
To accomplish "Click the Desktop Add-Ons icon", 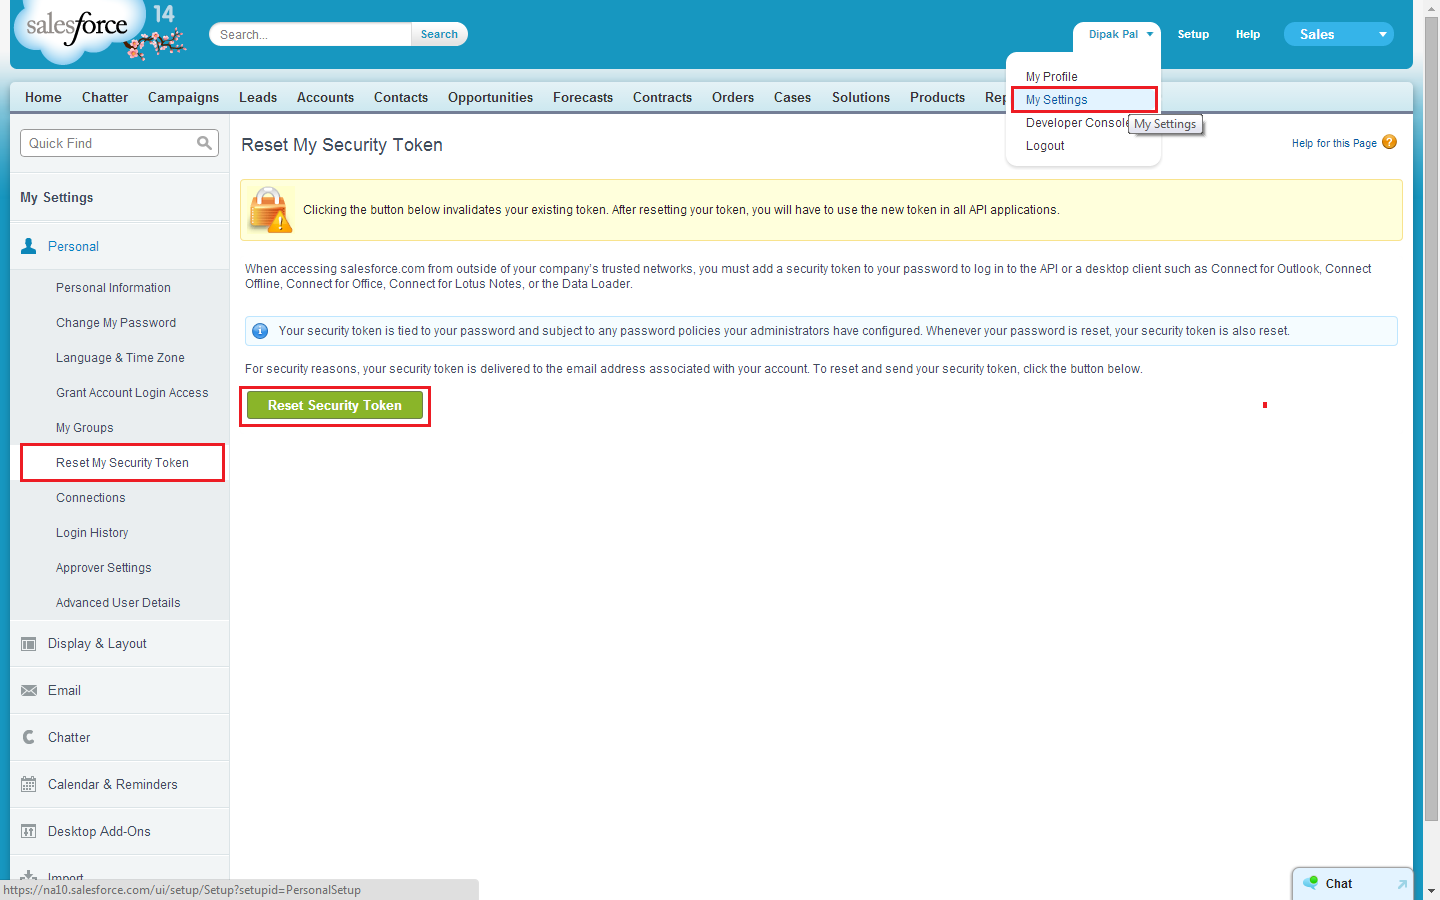I will coord(29,832).
